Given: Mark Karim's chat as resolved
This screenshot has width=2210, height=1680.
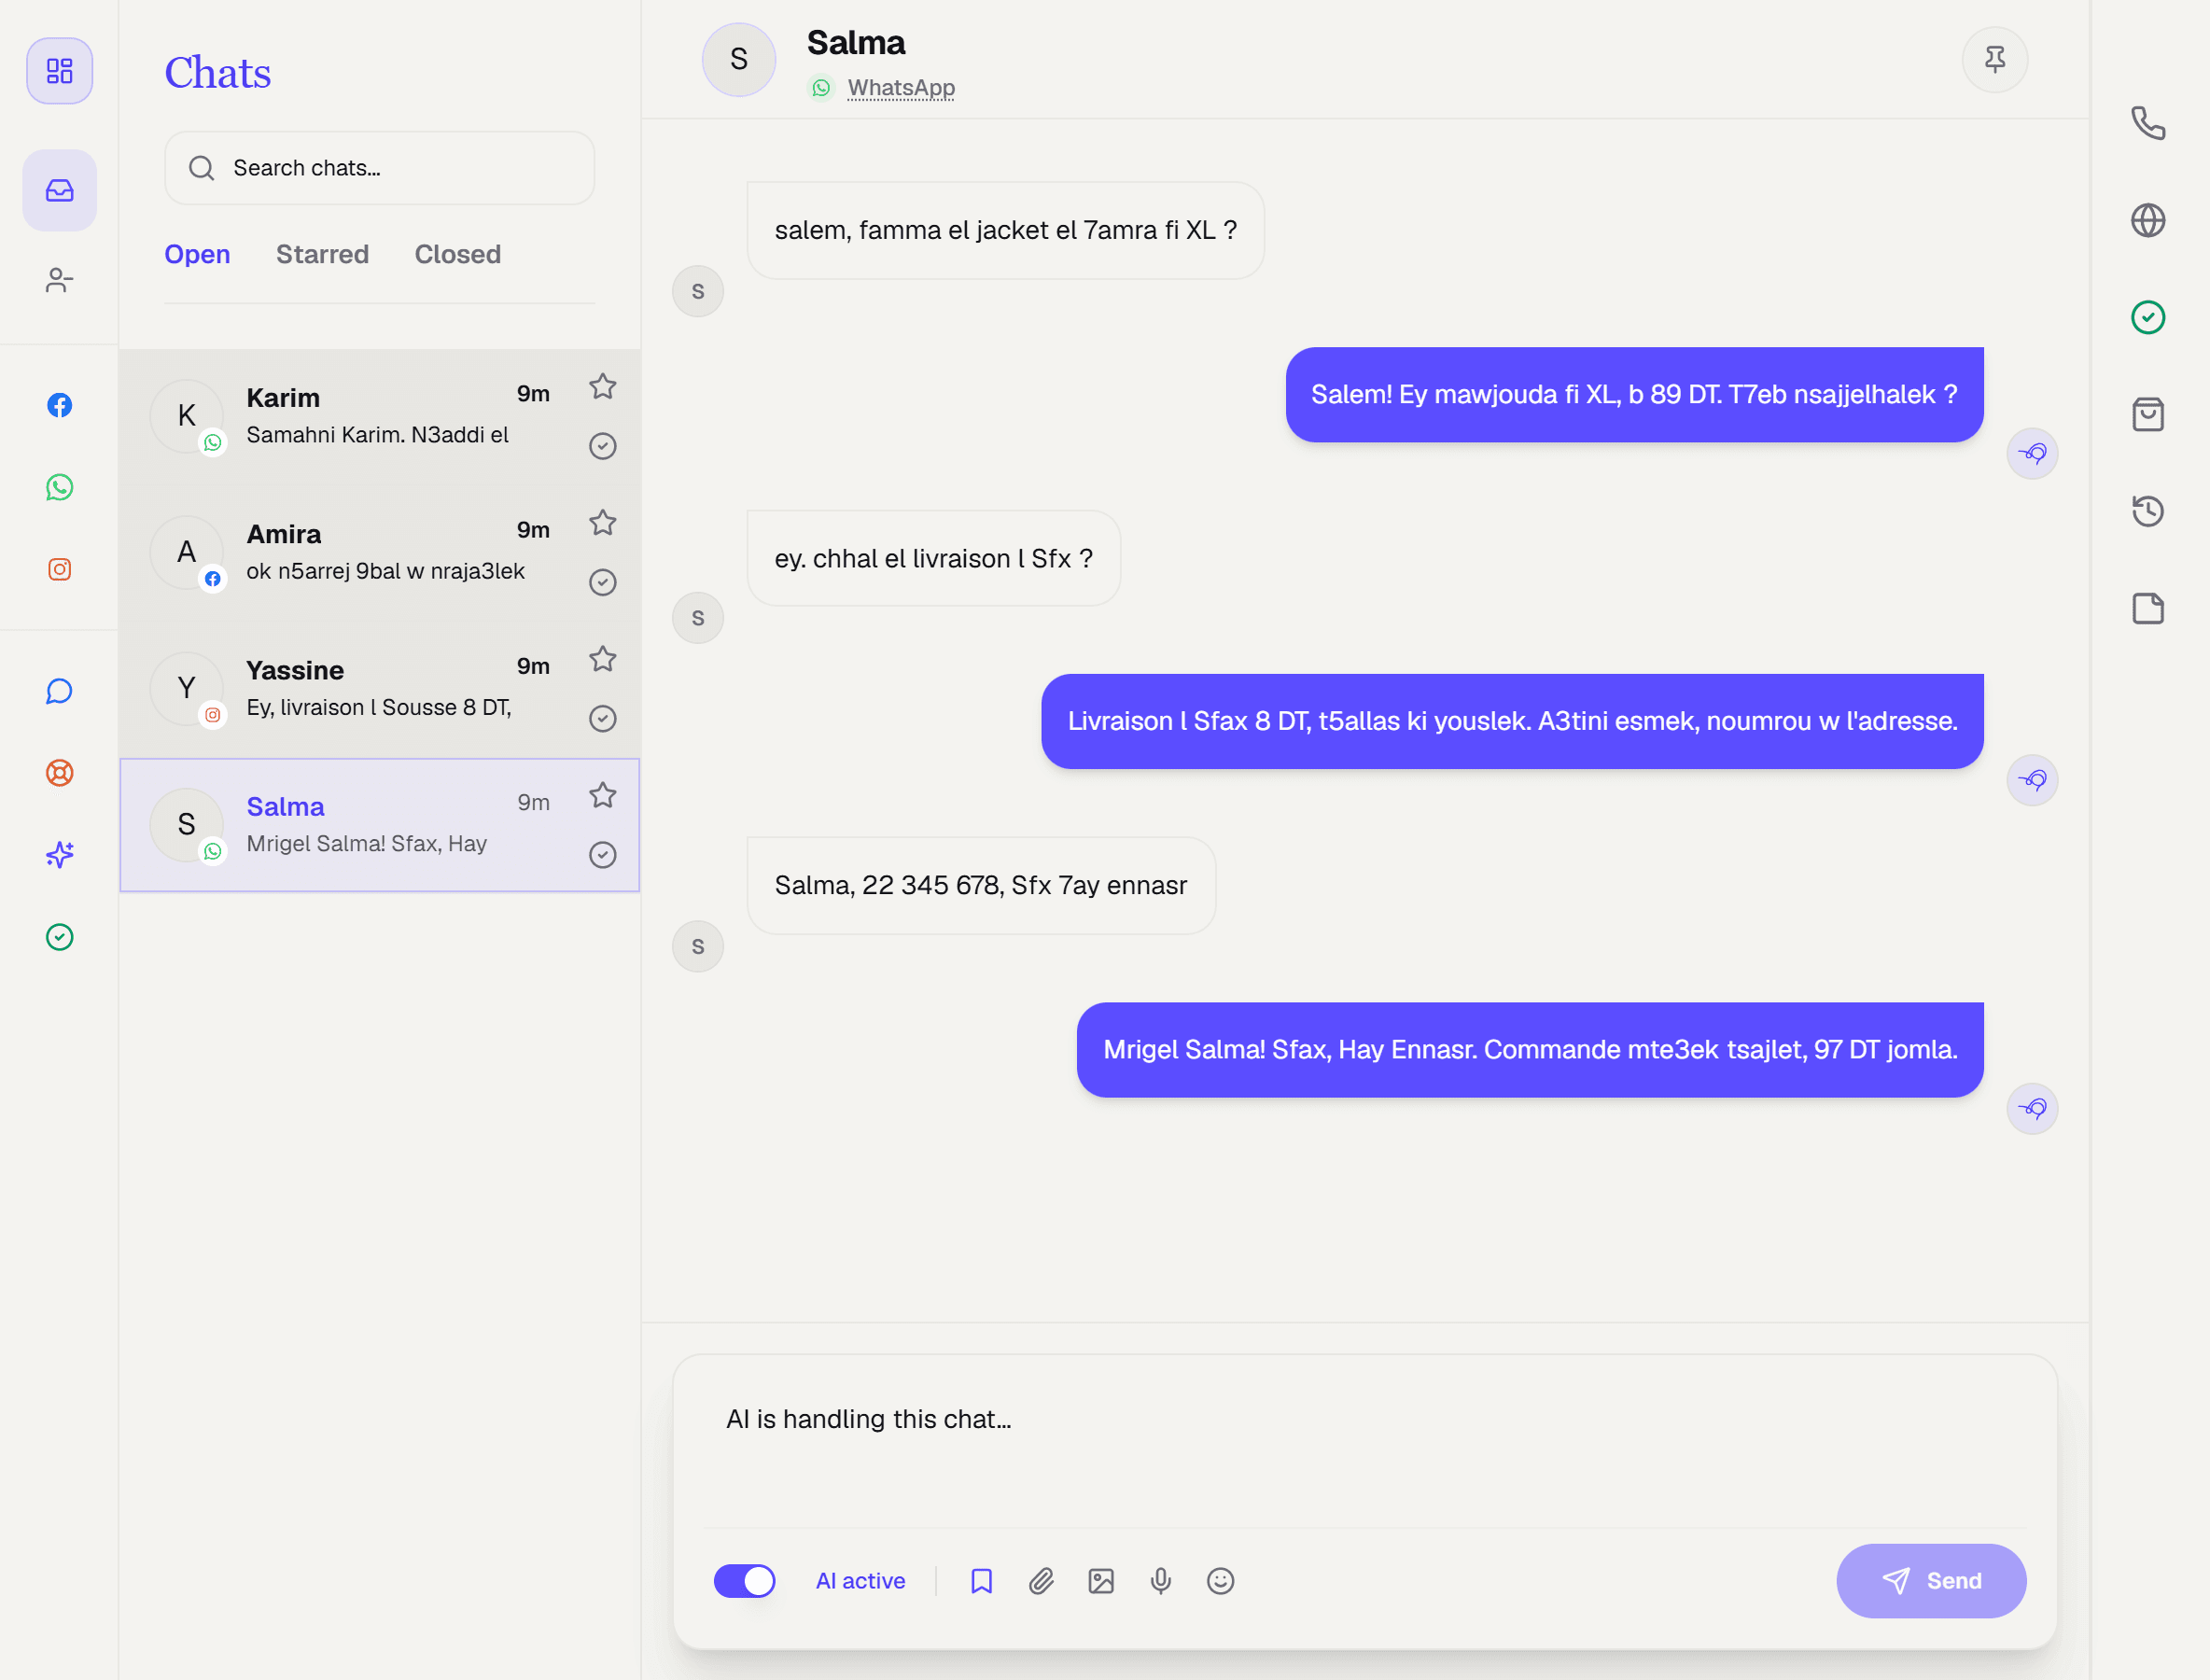Looking at the screenshot, I should click(602, 446).
